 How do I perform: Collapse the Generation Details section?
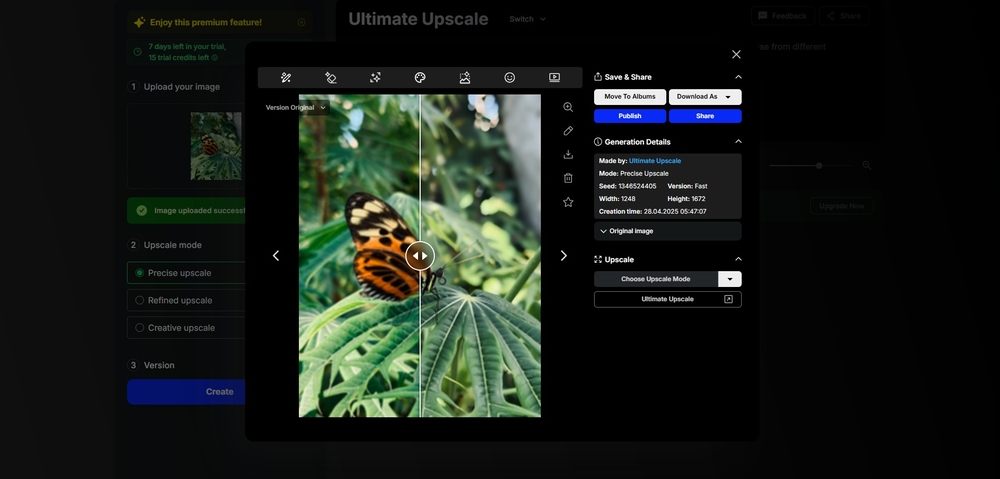tap(738, 142)
